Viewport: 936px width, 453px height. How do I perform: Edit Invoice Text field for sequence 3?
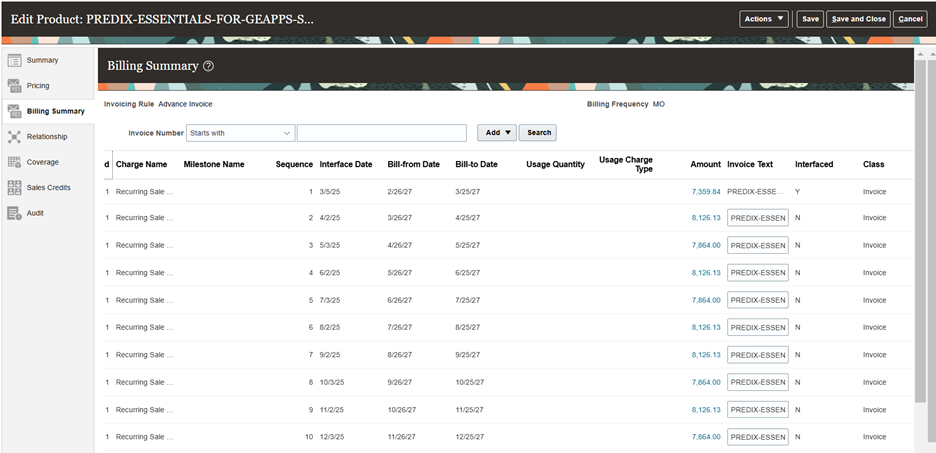click(x=758, y=245)
